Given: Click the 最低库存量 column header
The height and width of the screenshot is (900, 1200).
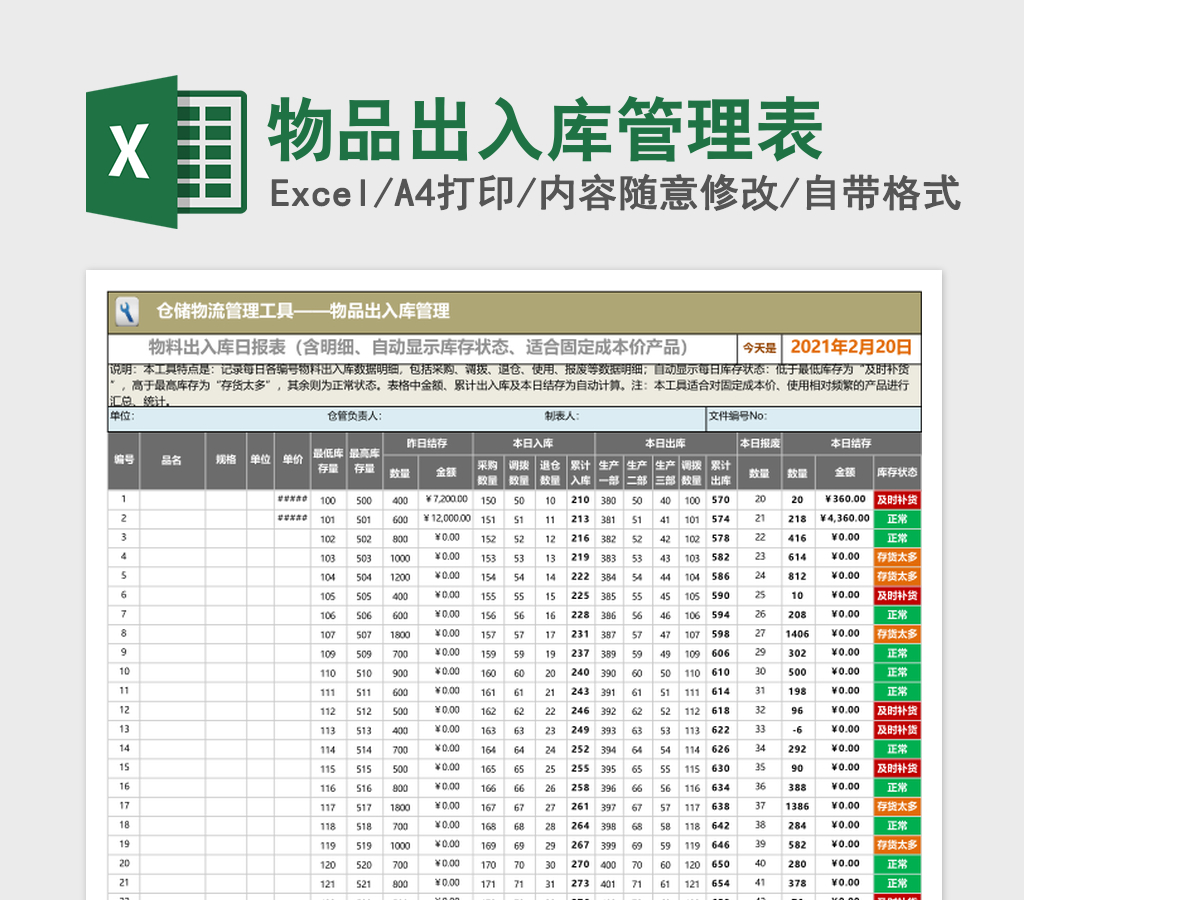Looking at the screenshot, I should point(328,461).
